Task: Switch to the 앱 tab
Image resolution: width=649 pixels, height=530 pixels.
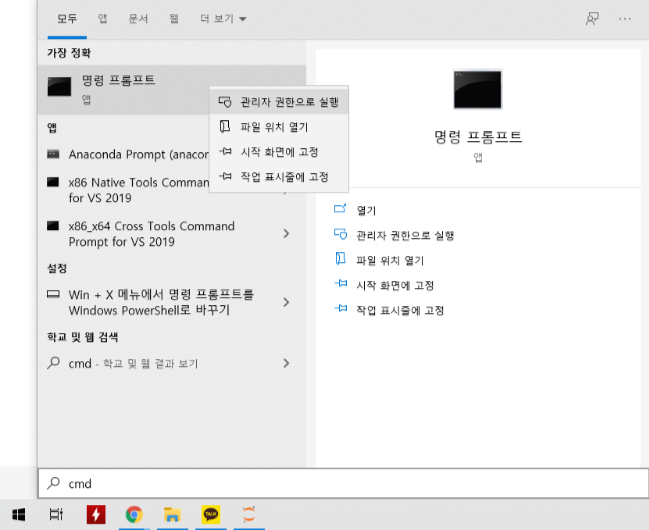Action: [x=102, y=19]
